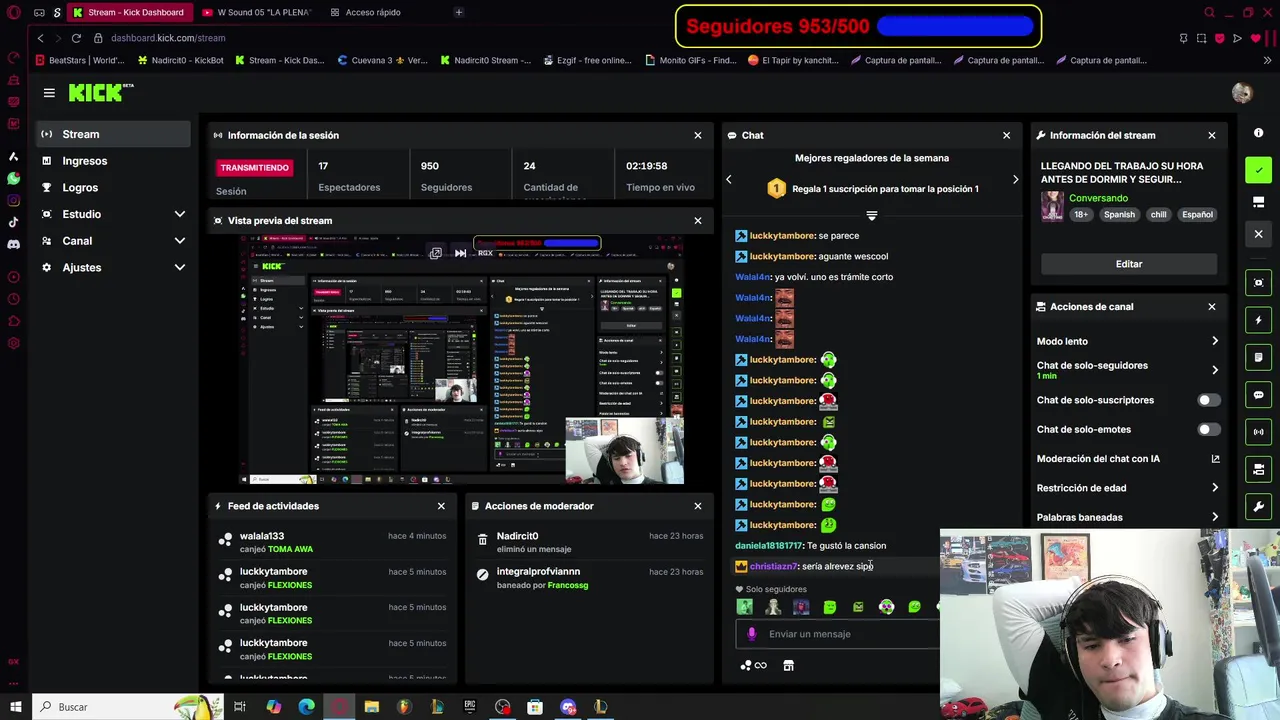
Task: Click the green checkmark sidebar button
Action: click(1258, 170)
